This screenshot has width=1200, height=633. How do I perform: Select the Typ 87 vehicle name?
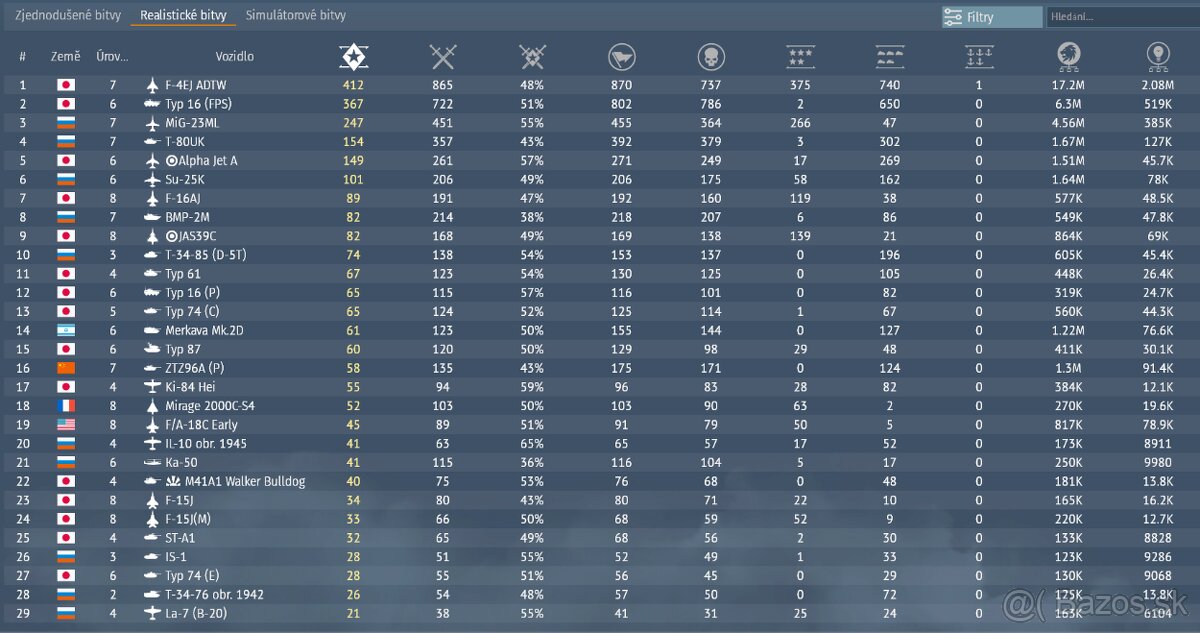pos(184,349)
